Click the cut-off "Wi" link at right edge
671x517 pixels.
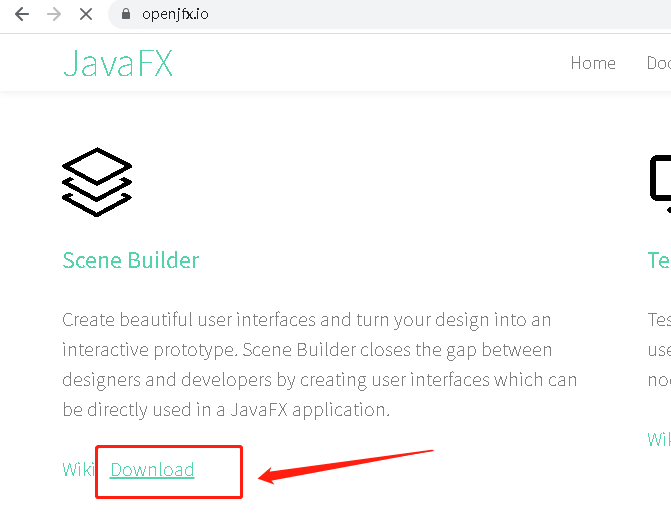[659, 439]
